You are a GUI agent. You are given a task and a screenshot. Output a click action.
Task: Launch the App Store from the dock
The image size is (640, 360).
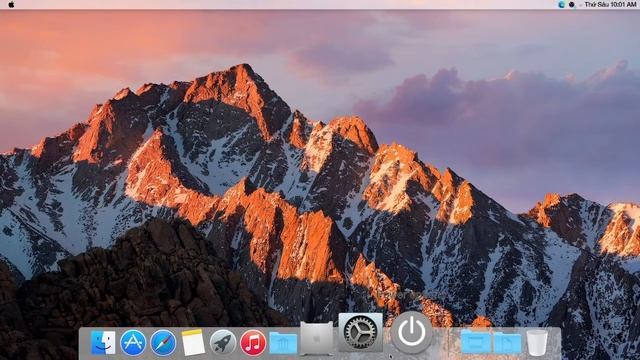(133, 342)
